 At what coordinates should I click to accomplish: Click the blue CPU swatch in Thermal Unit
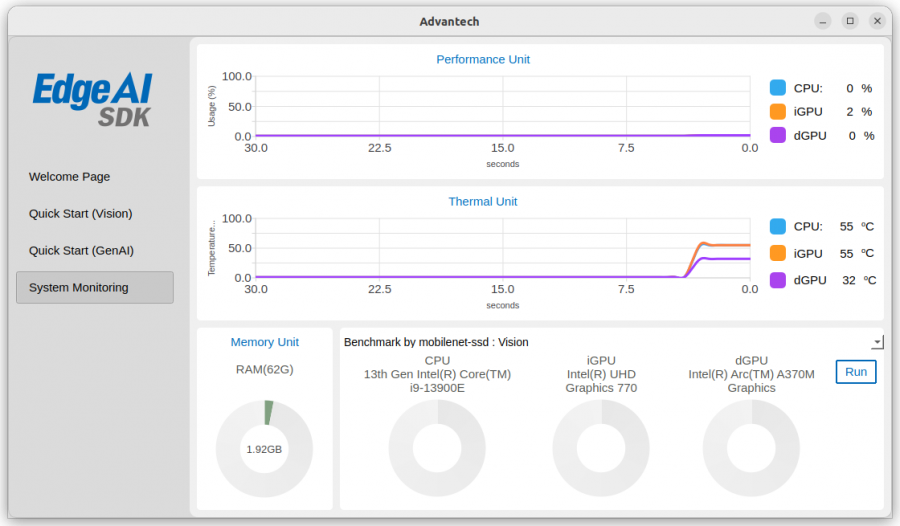(778, 226)
